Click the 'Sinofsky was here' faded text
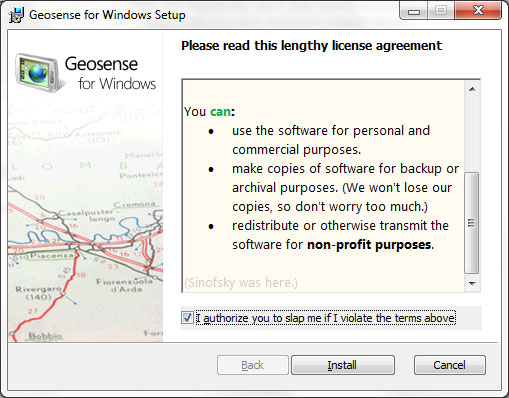 click(x=241, y=283)
